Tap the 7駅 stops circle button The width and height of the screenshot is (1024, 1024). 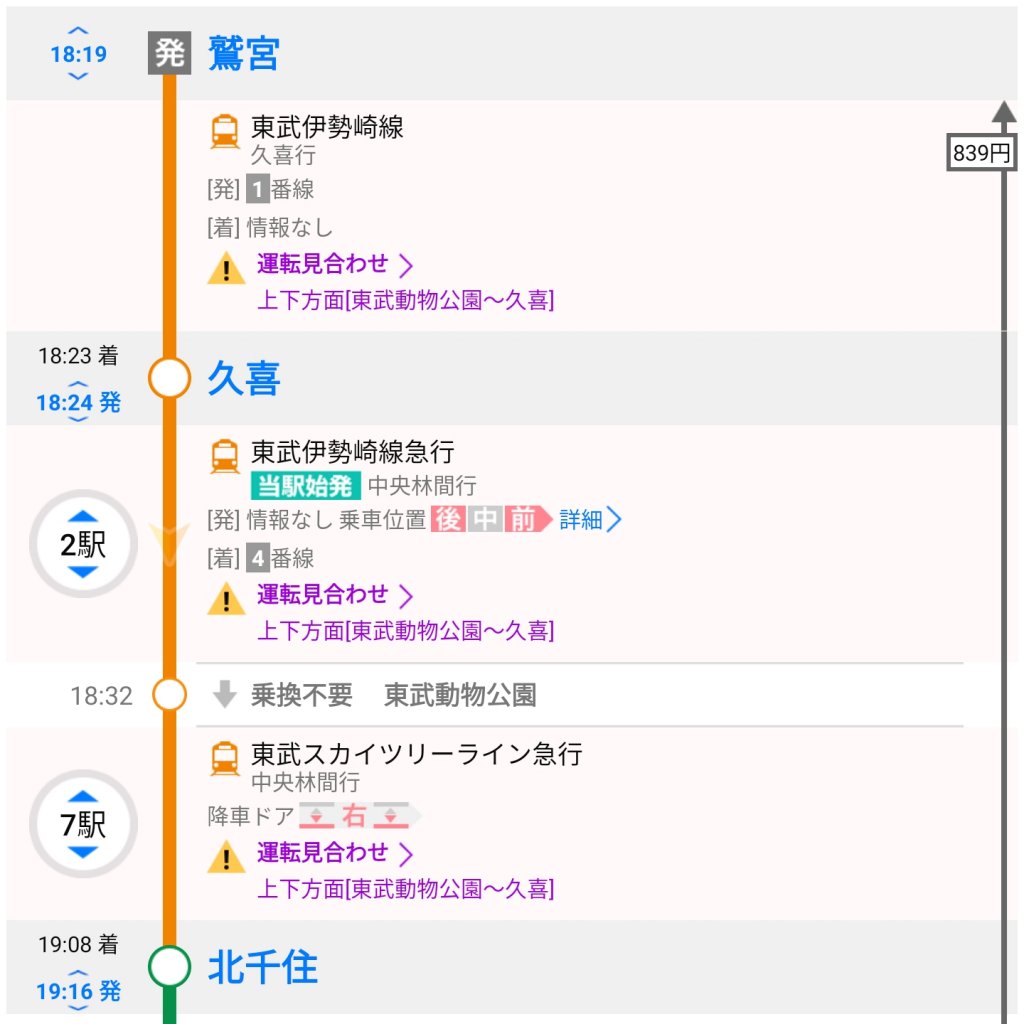[x=83, y=824]
